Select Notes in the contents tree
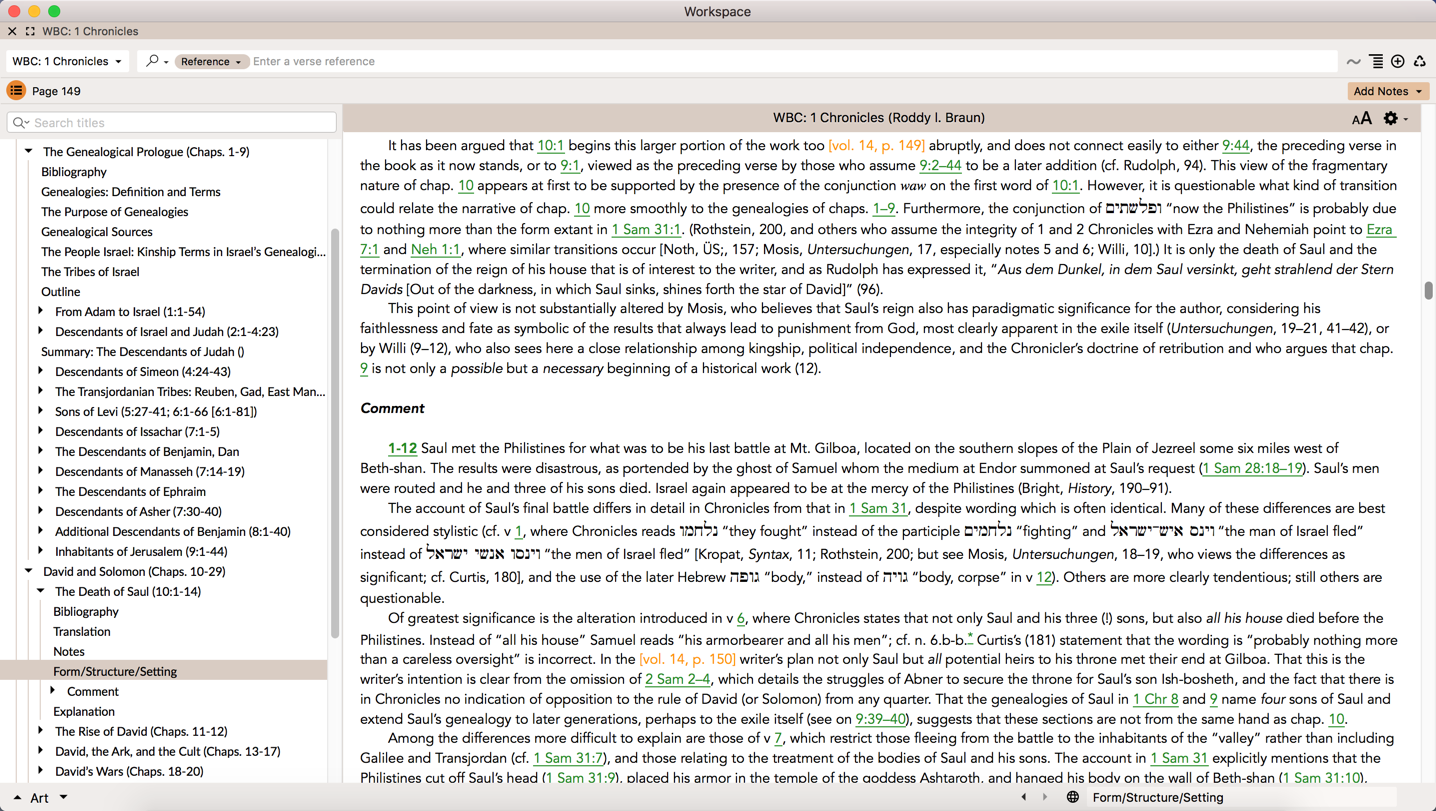The width and height of the screenshot is (1436, 811). pos(69,651)
